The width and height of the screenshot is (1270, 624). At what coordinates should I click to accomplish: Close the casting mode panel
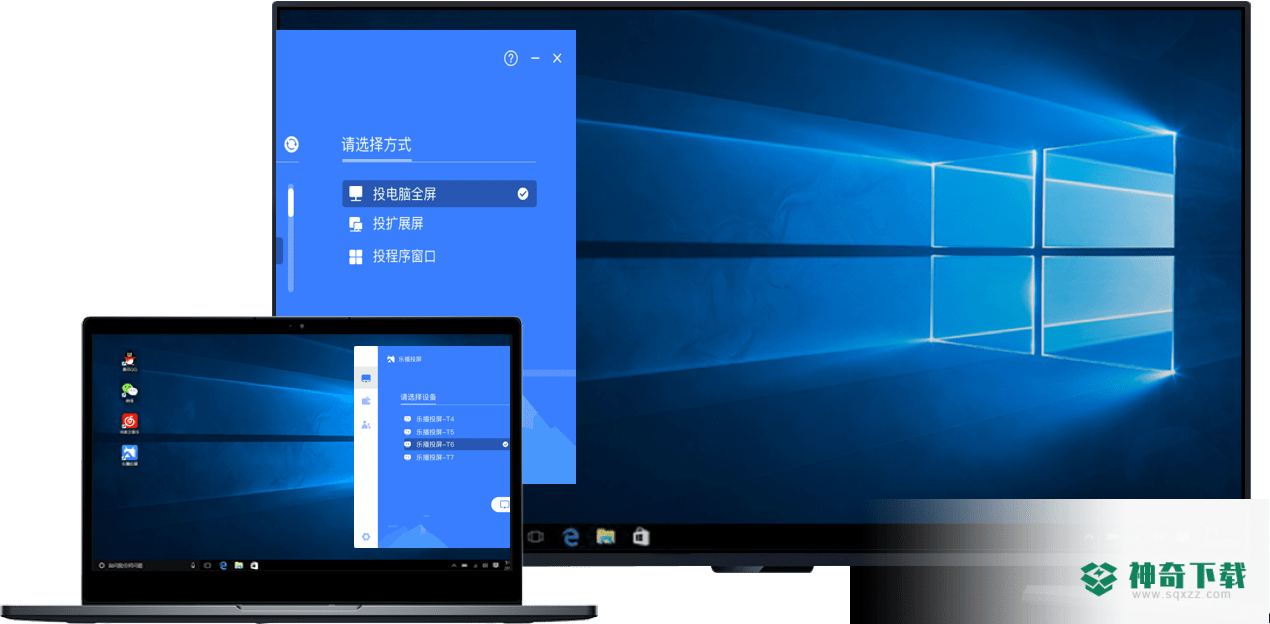557,59
